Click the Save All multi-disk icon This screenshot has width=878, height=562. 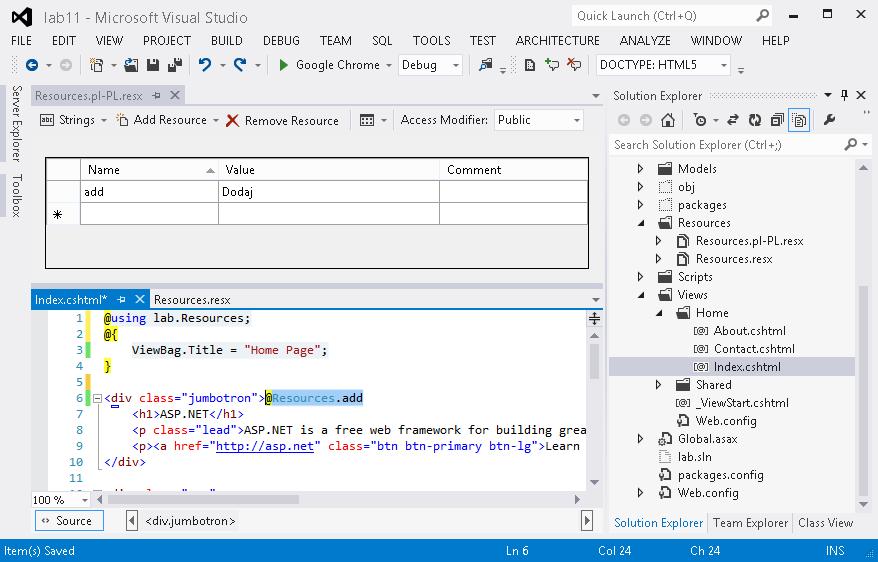[x=175, y=65]
